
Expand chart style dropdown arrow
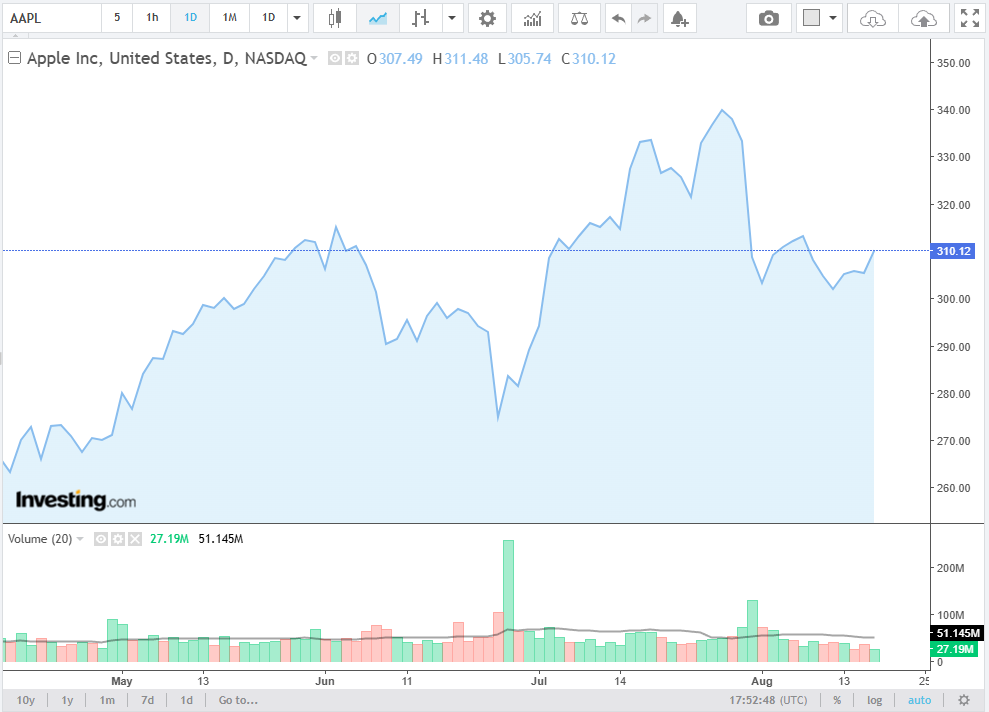point(452,18)
